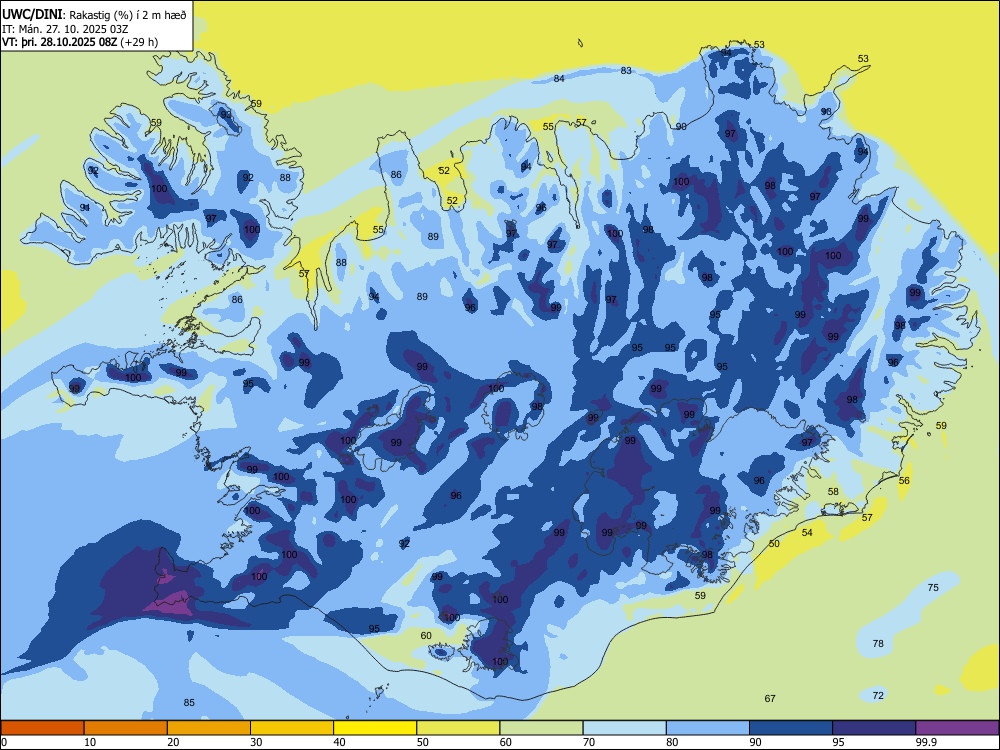Click the legend scale label '99.9'
The image size is (1000, 750).
926,742
